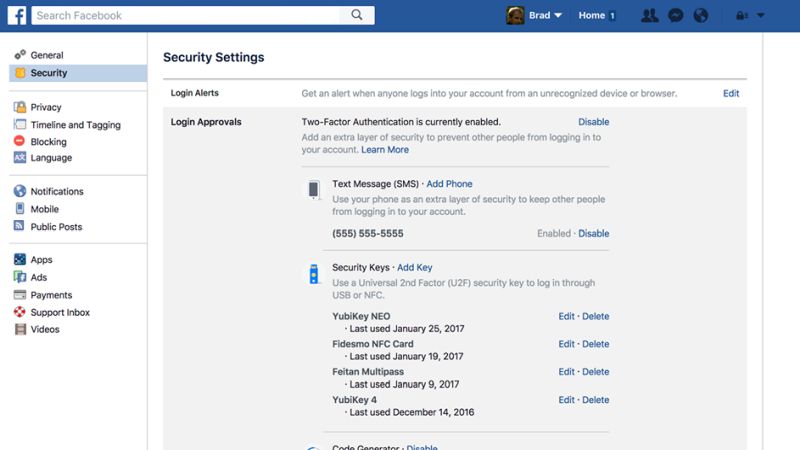Click the Search Facebook field

pos(186,15)
